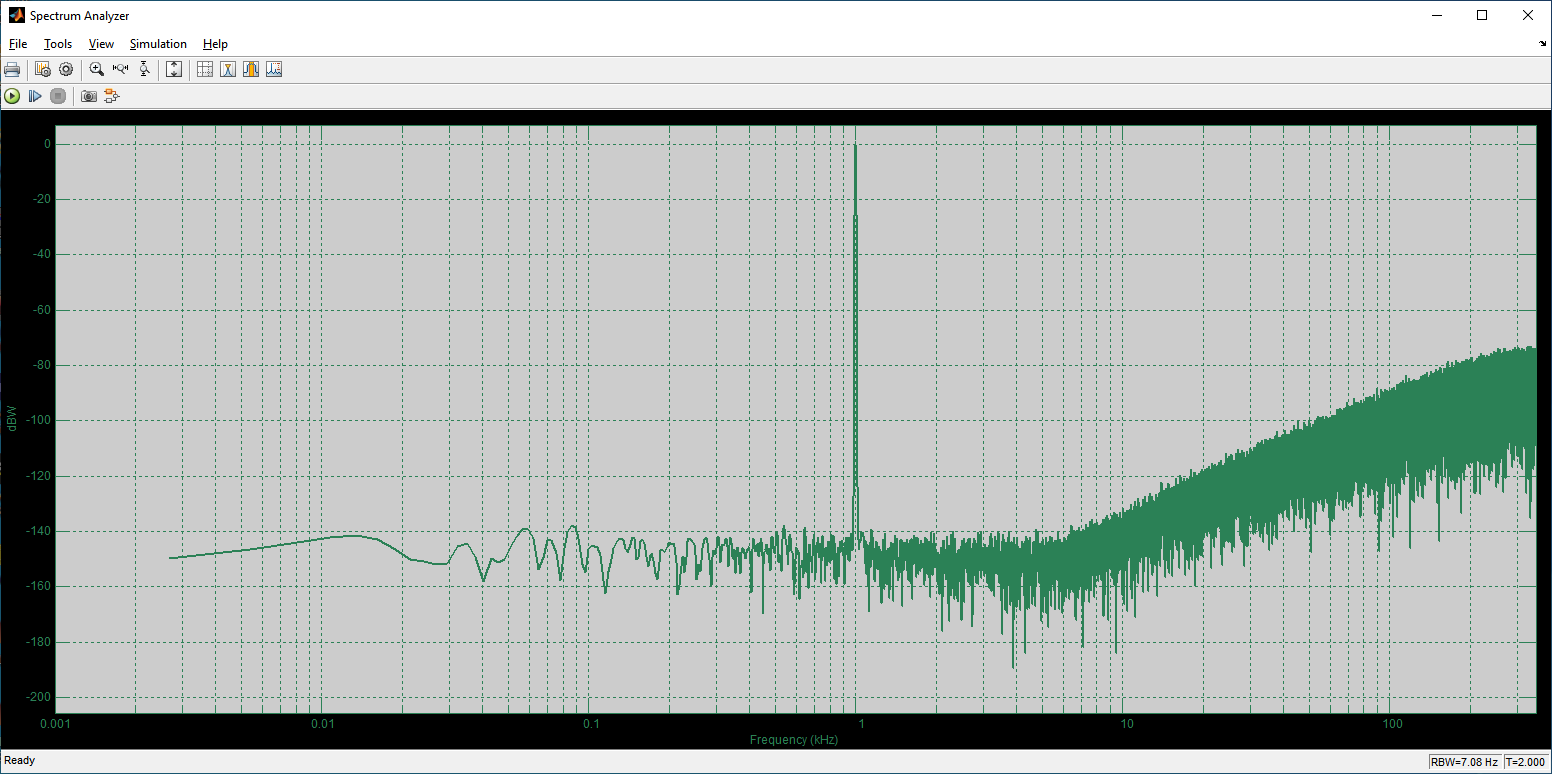Select the Zoom Y-axis tool
1552x774 pixels.
click(145, 69)
